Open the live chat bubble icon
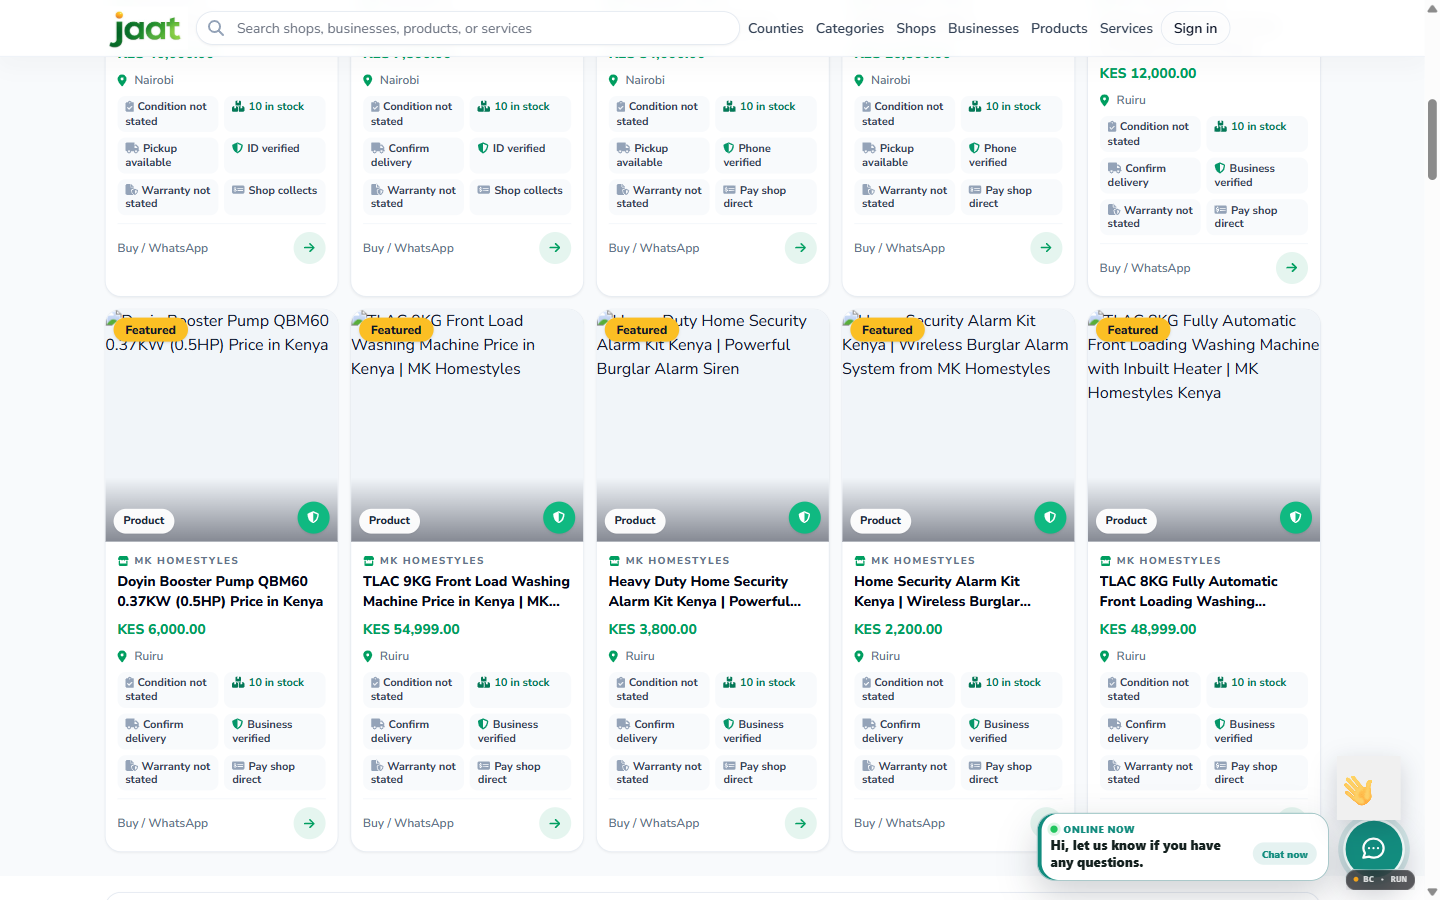1440x900 pixels. coord(1373,849)
